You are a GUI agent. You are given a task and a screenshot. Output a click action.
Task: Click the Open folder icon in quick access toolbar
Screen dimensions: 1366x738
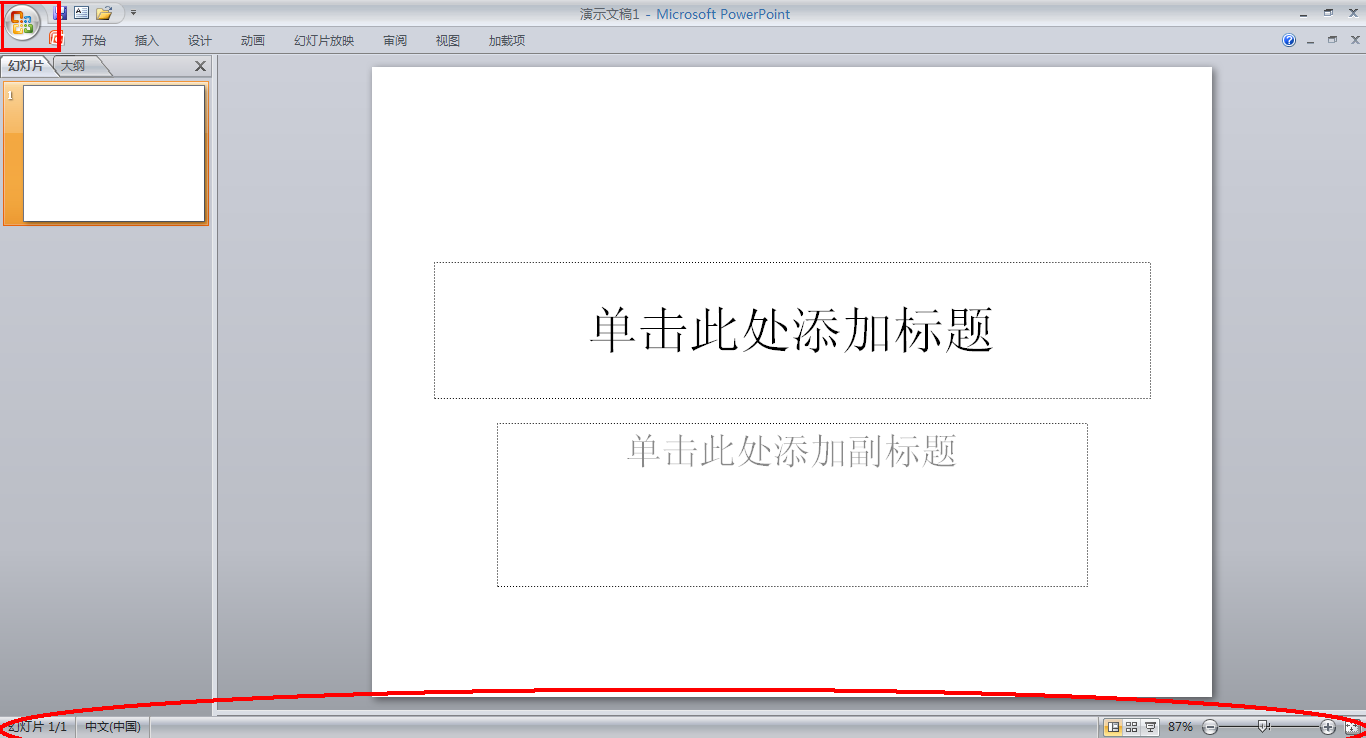click(104, 13)
